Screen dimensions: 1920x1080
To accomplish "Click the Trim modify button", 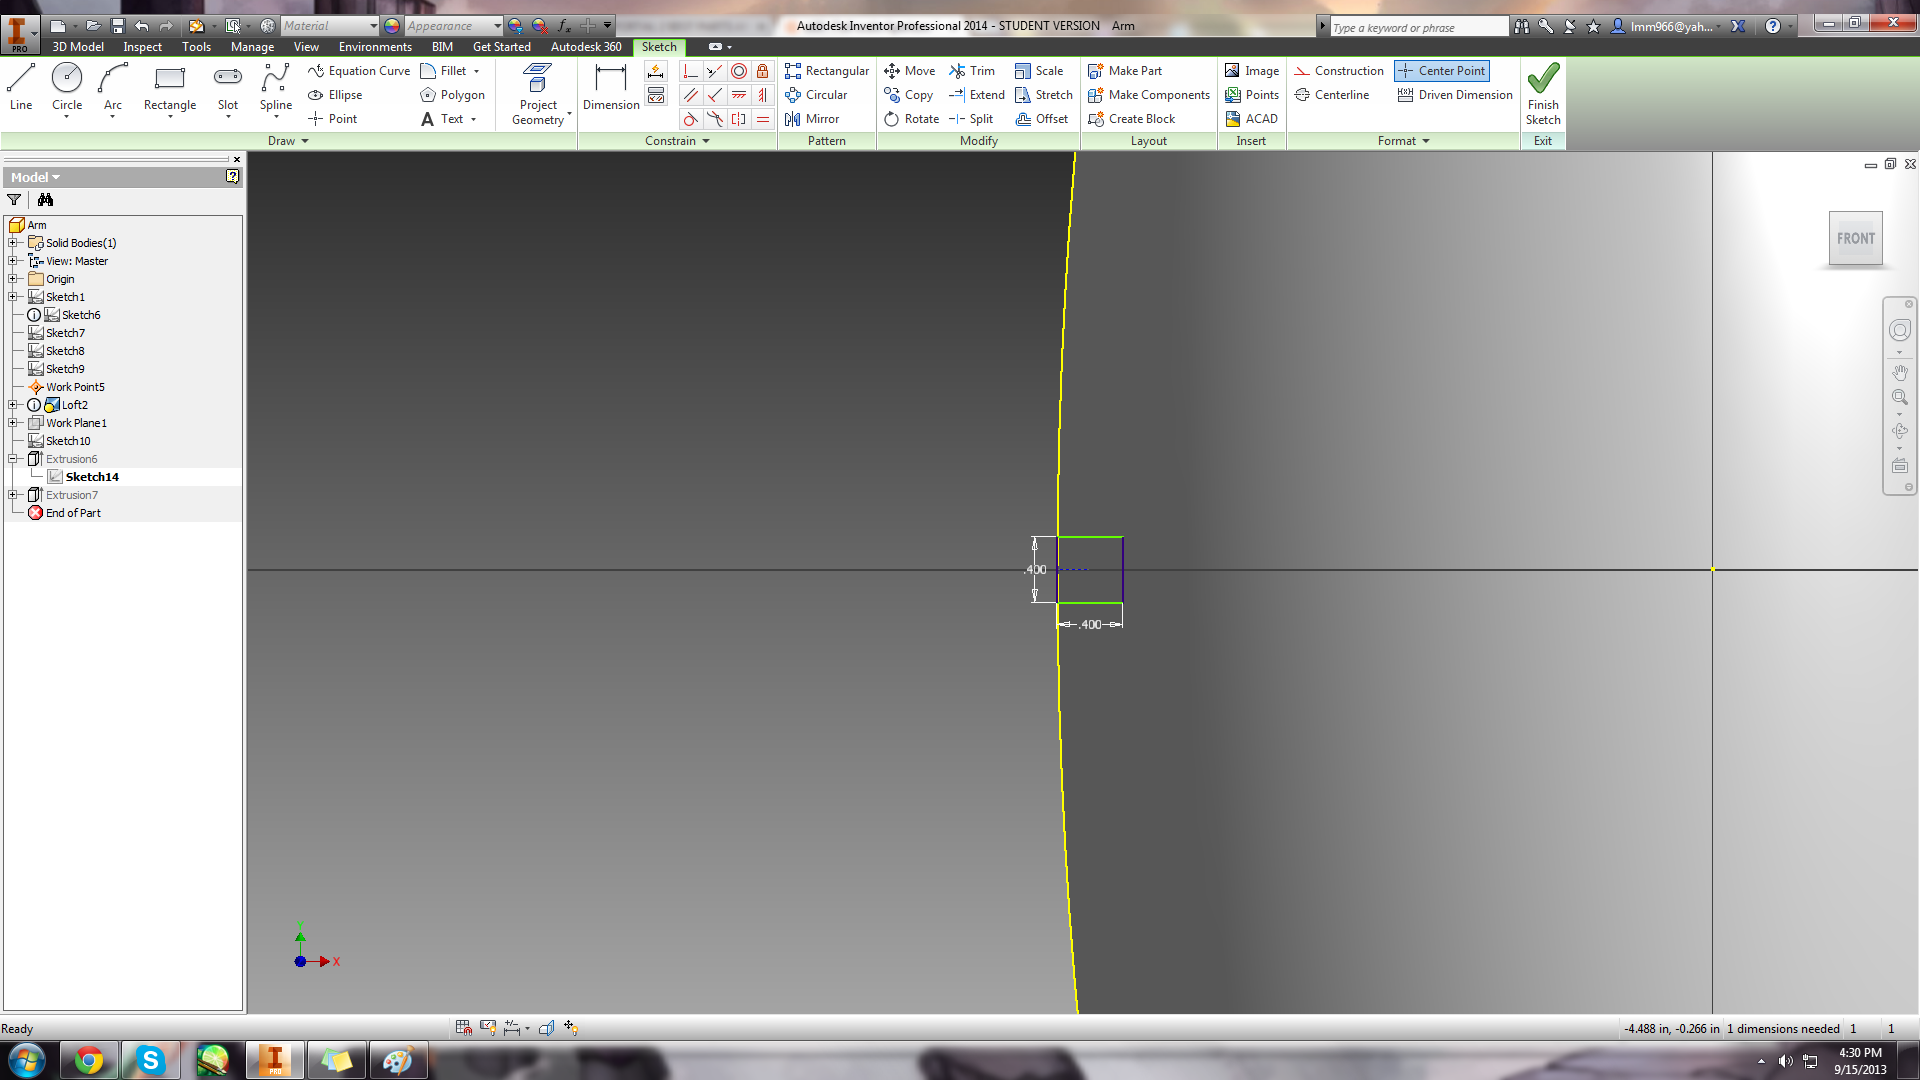I will click(972, 71).
